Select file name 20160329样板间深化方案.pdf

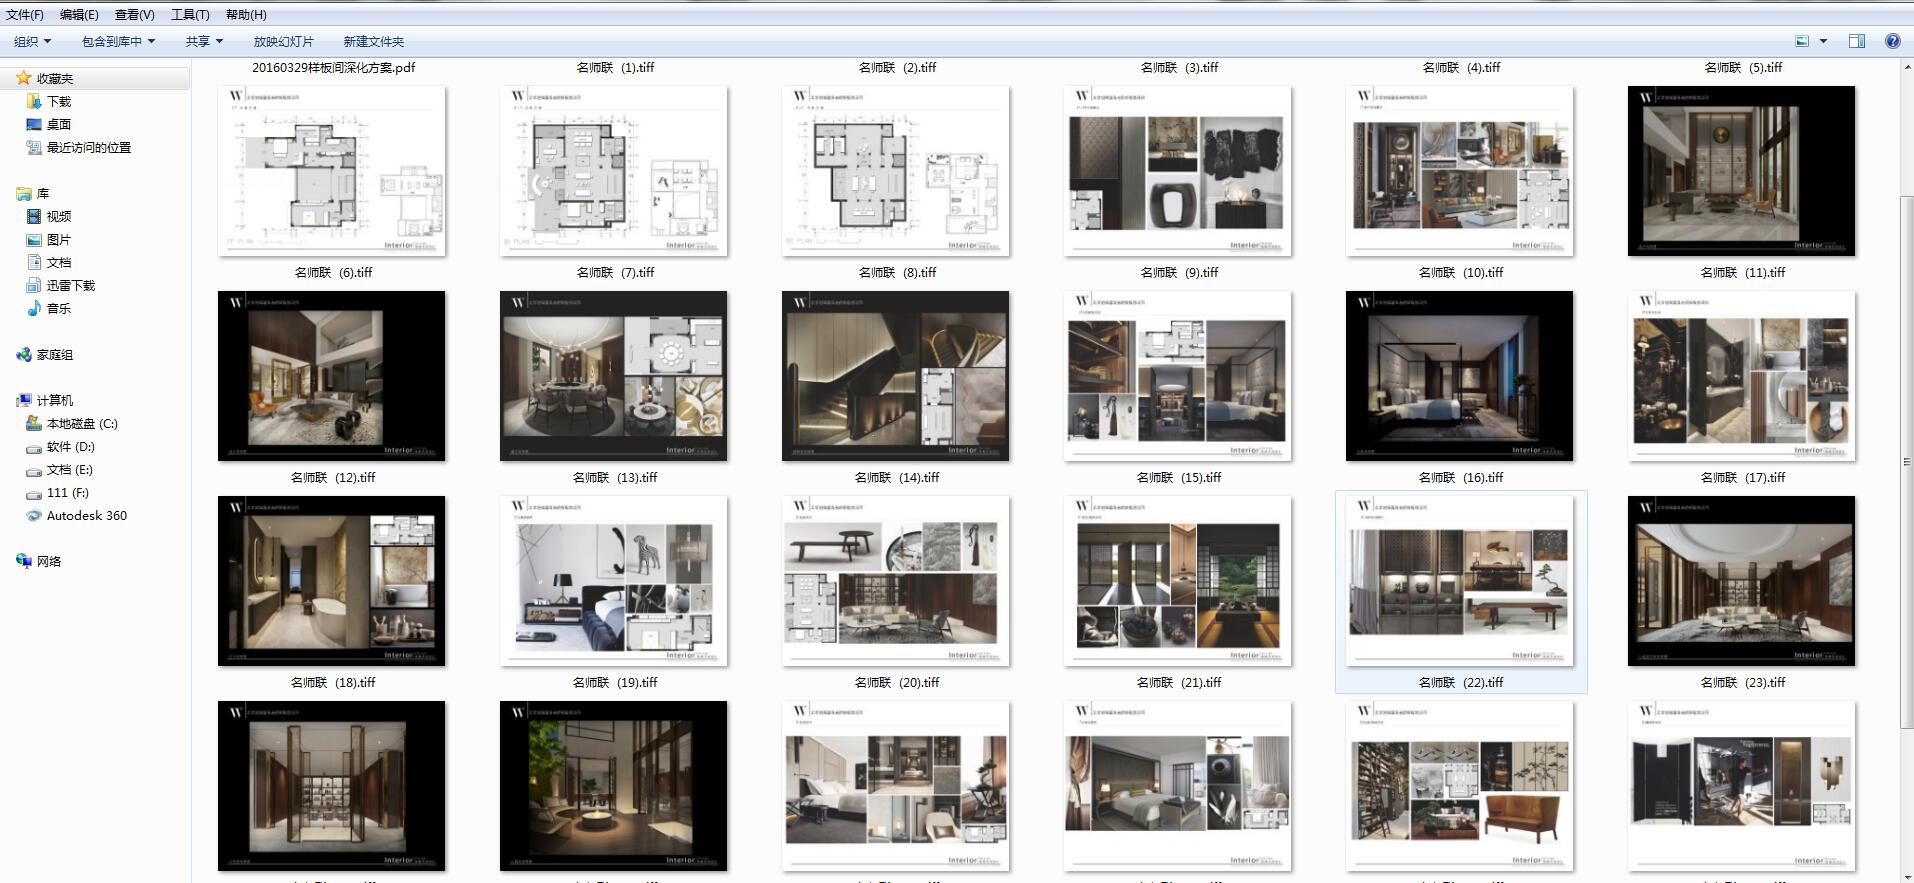(333, 68)
